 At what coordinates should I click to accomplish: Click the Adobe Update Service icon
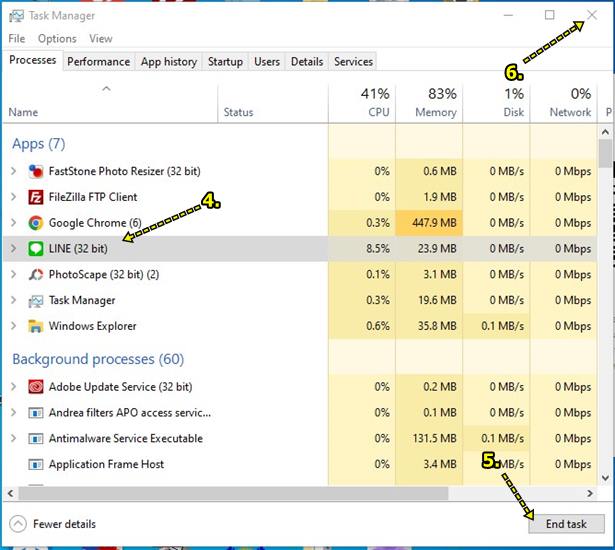tap(36, 387)
